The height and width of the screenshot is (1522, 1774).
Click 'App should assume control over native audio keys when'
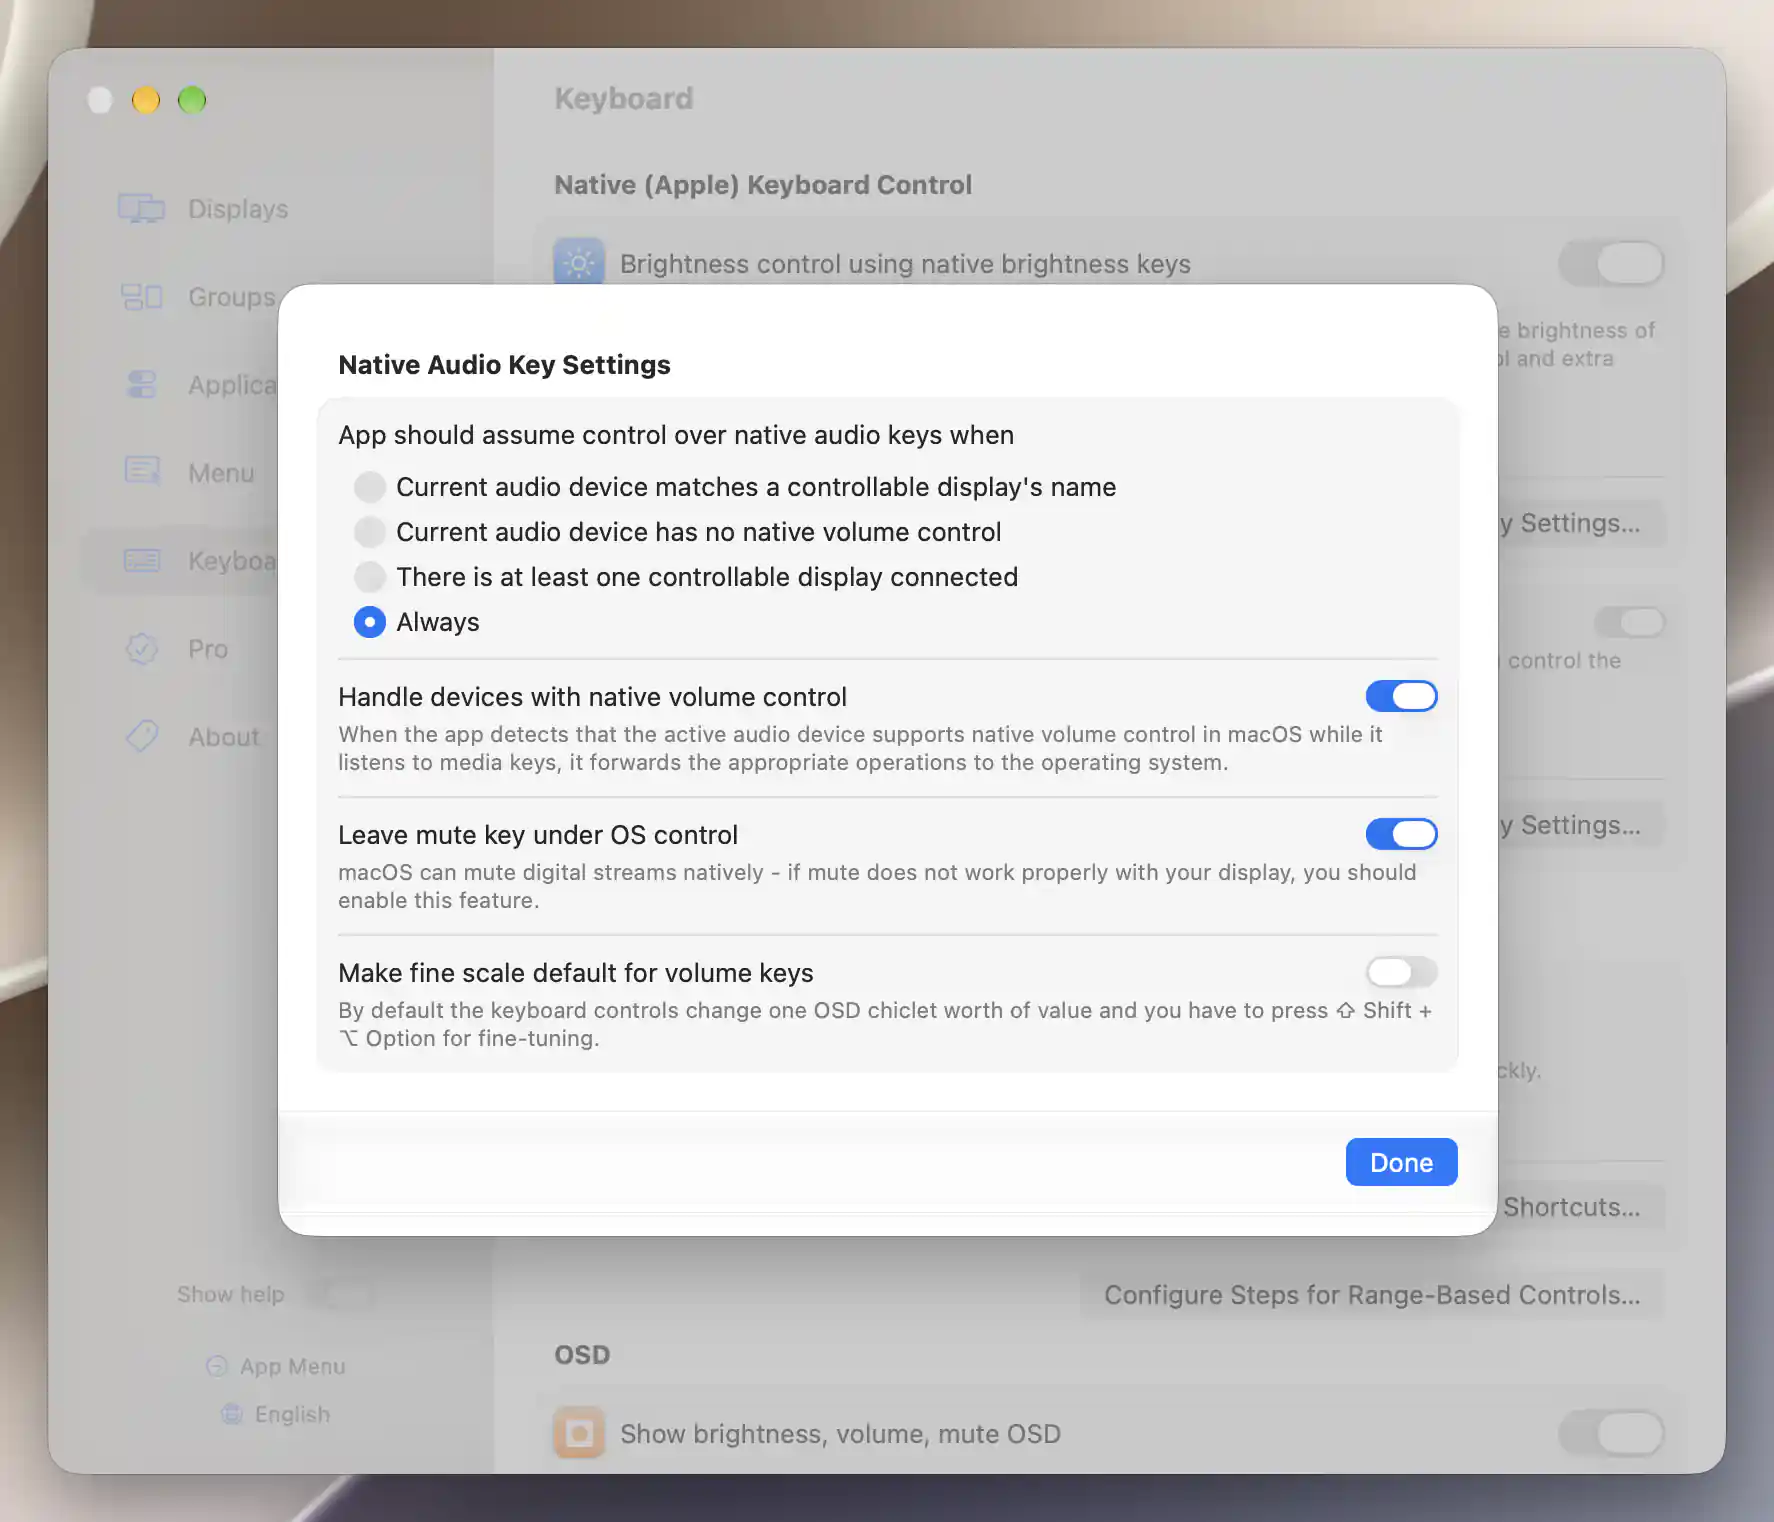point(676,435)
